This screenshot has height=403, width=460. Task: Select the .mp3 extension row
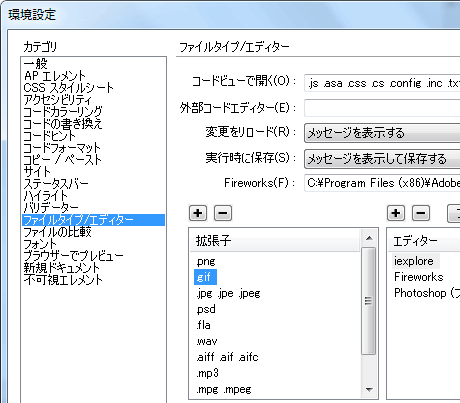(x=207, y=373)
